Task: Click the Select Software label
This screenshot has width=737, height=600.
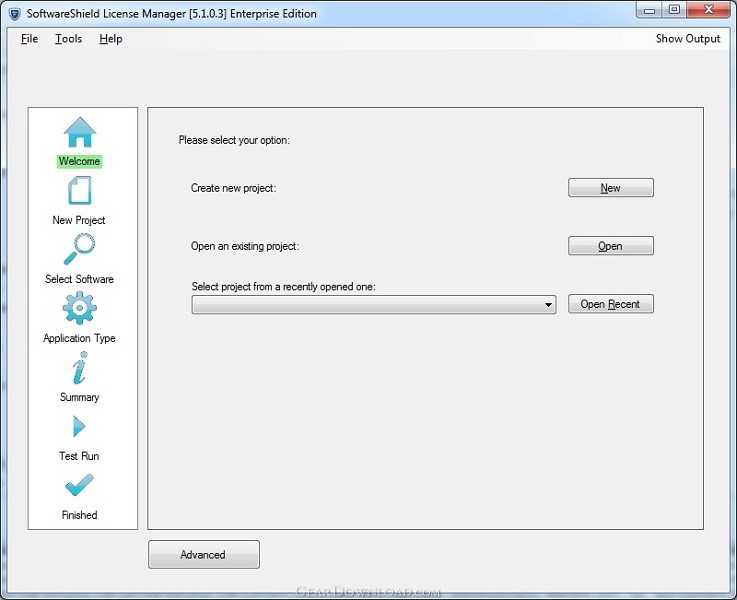Action: pyautogui.click(x=79, y=279)
